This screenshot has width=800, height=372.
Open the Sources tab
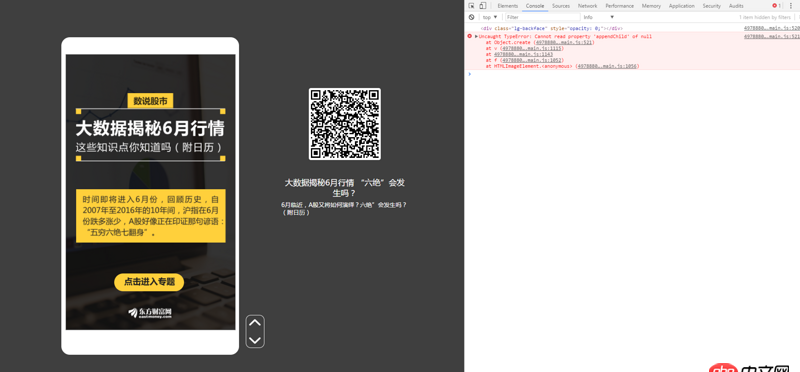point(561,6)
